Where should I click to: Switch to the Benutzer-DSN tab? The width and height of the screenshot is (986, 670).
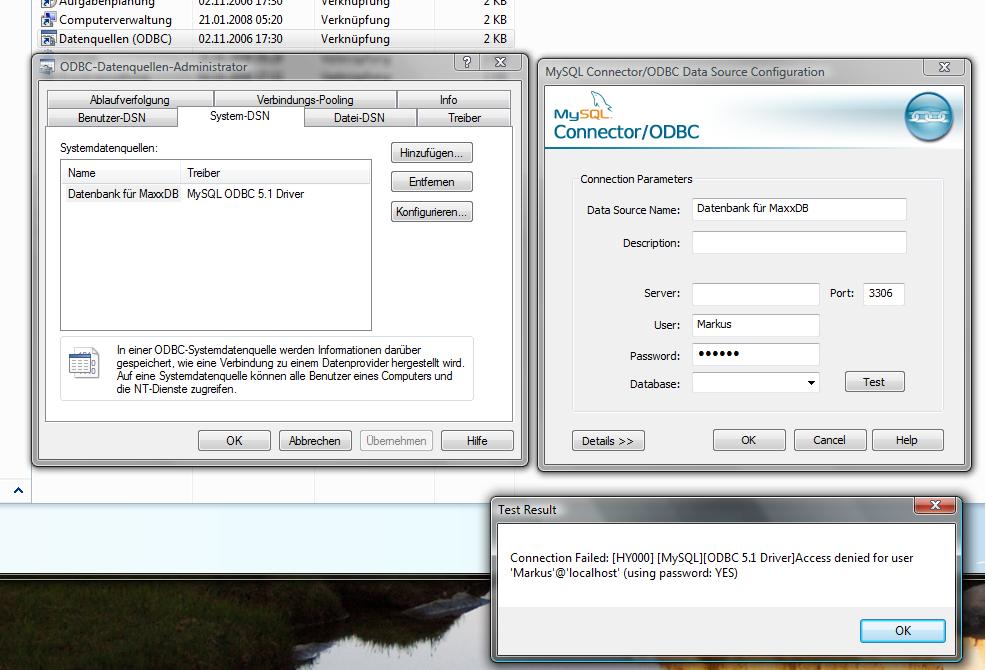pyautogui.click(x=112, y=118)
